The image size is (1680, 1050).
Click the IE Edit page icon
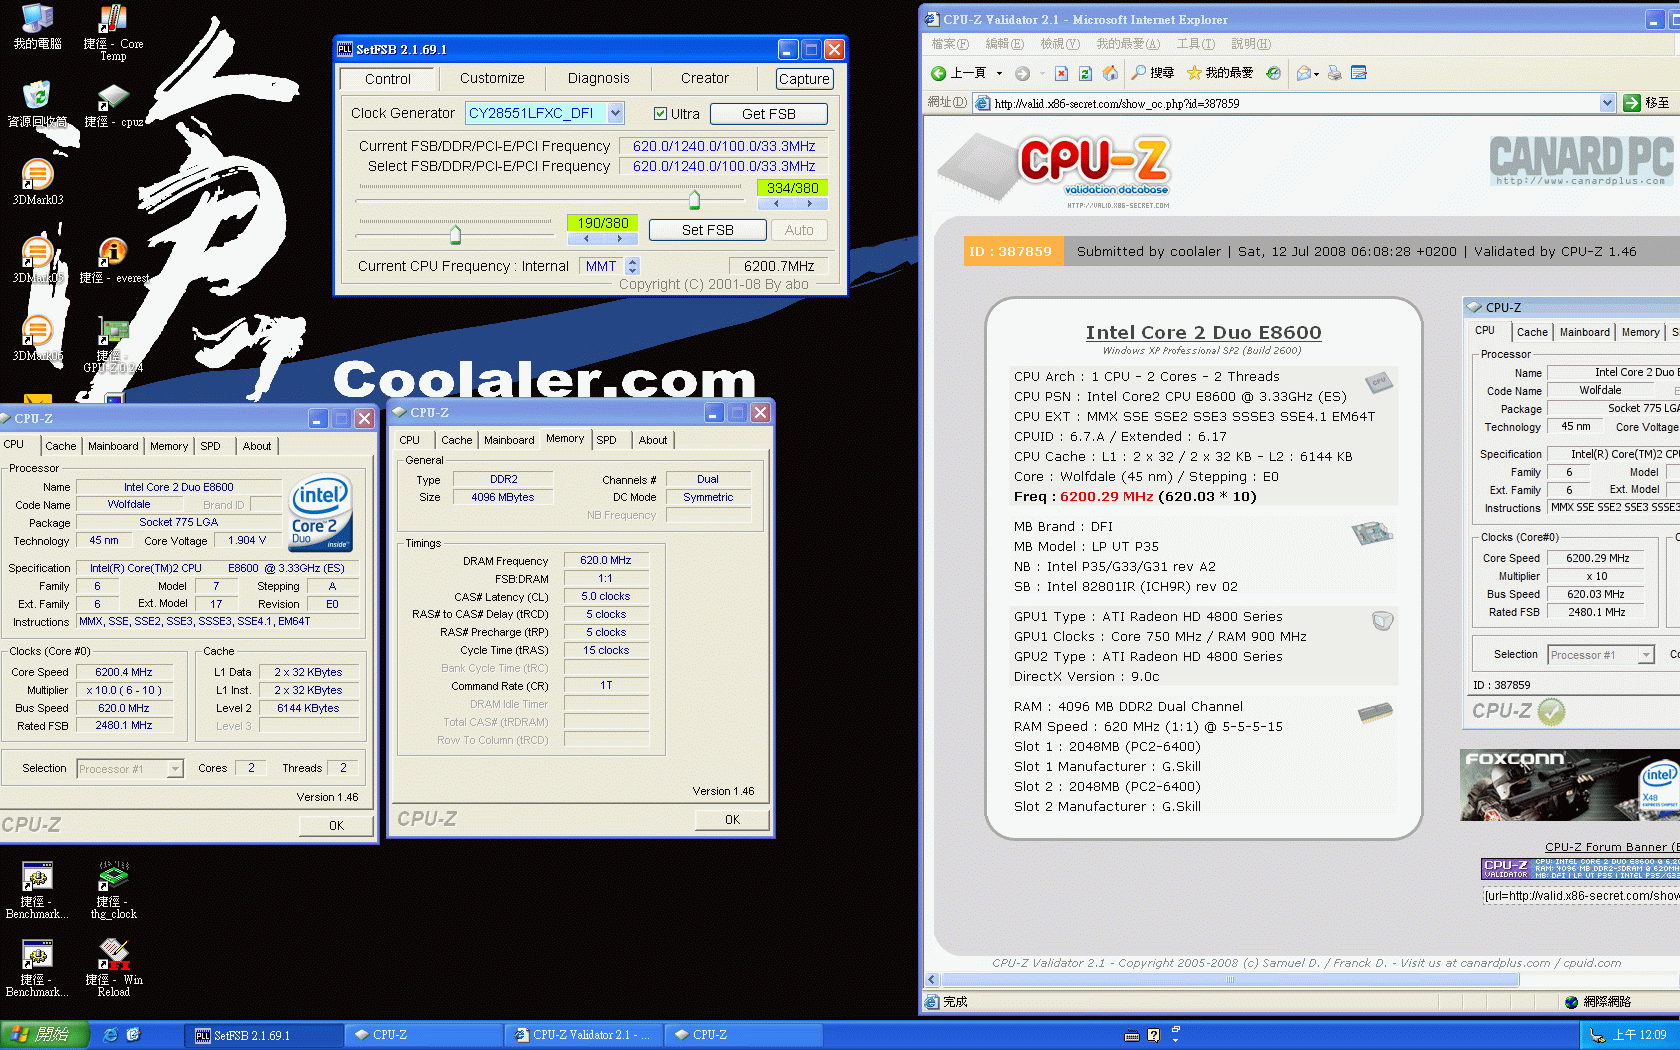[x=1358, y=73]
